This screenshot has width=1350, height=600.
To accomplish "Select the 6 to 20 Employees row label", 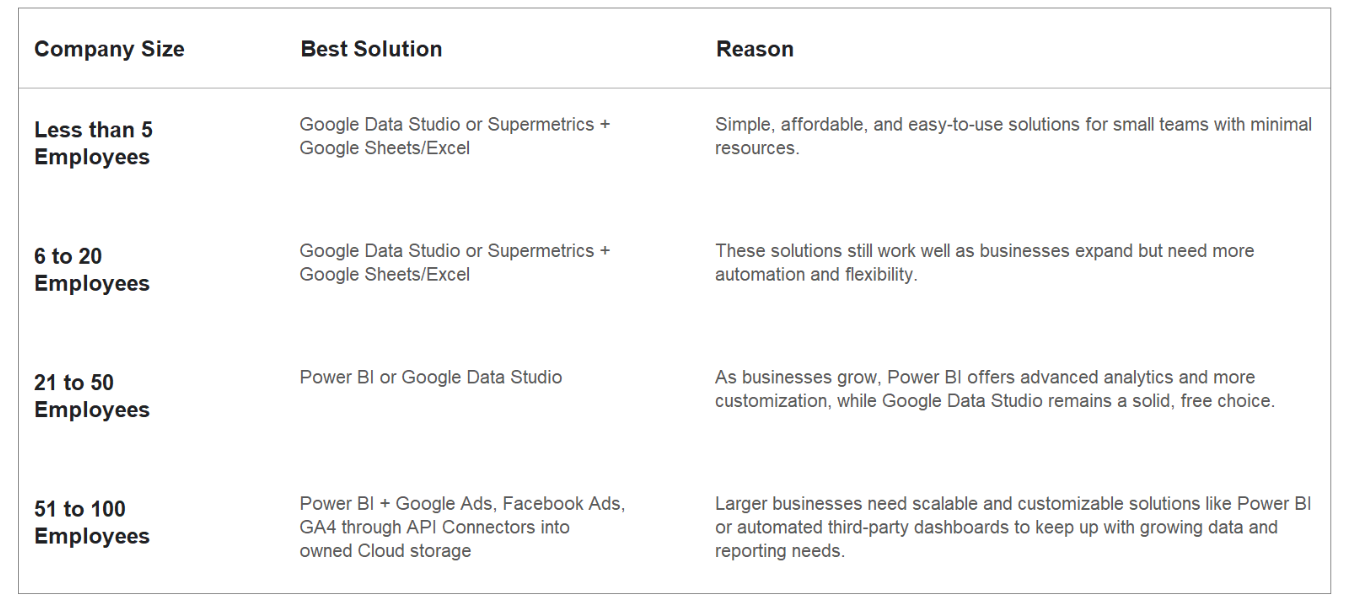I will [92, 270].
